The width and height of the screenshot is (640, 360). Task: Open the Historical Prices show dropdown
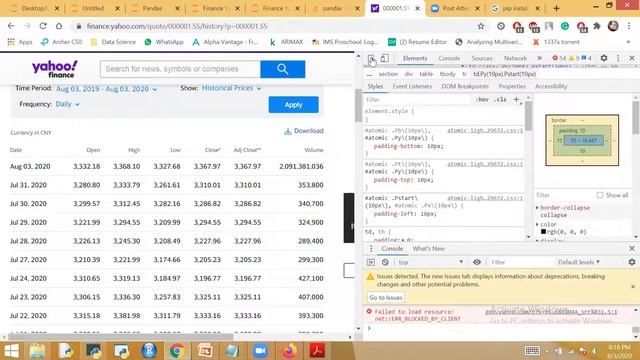[x=231, y=88]
